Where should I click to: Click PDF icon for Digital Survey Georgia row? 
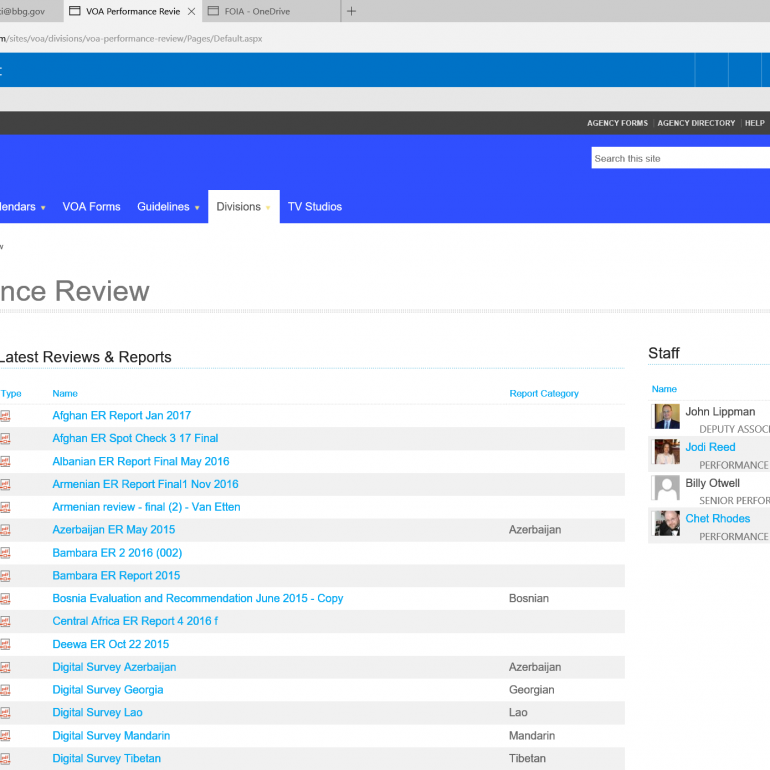coord(5,690)
